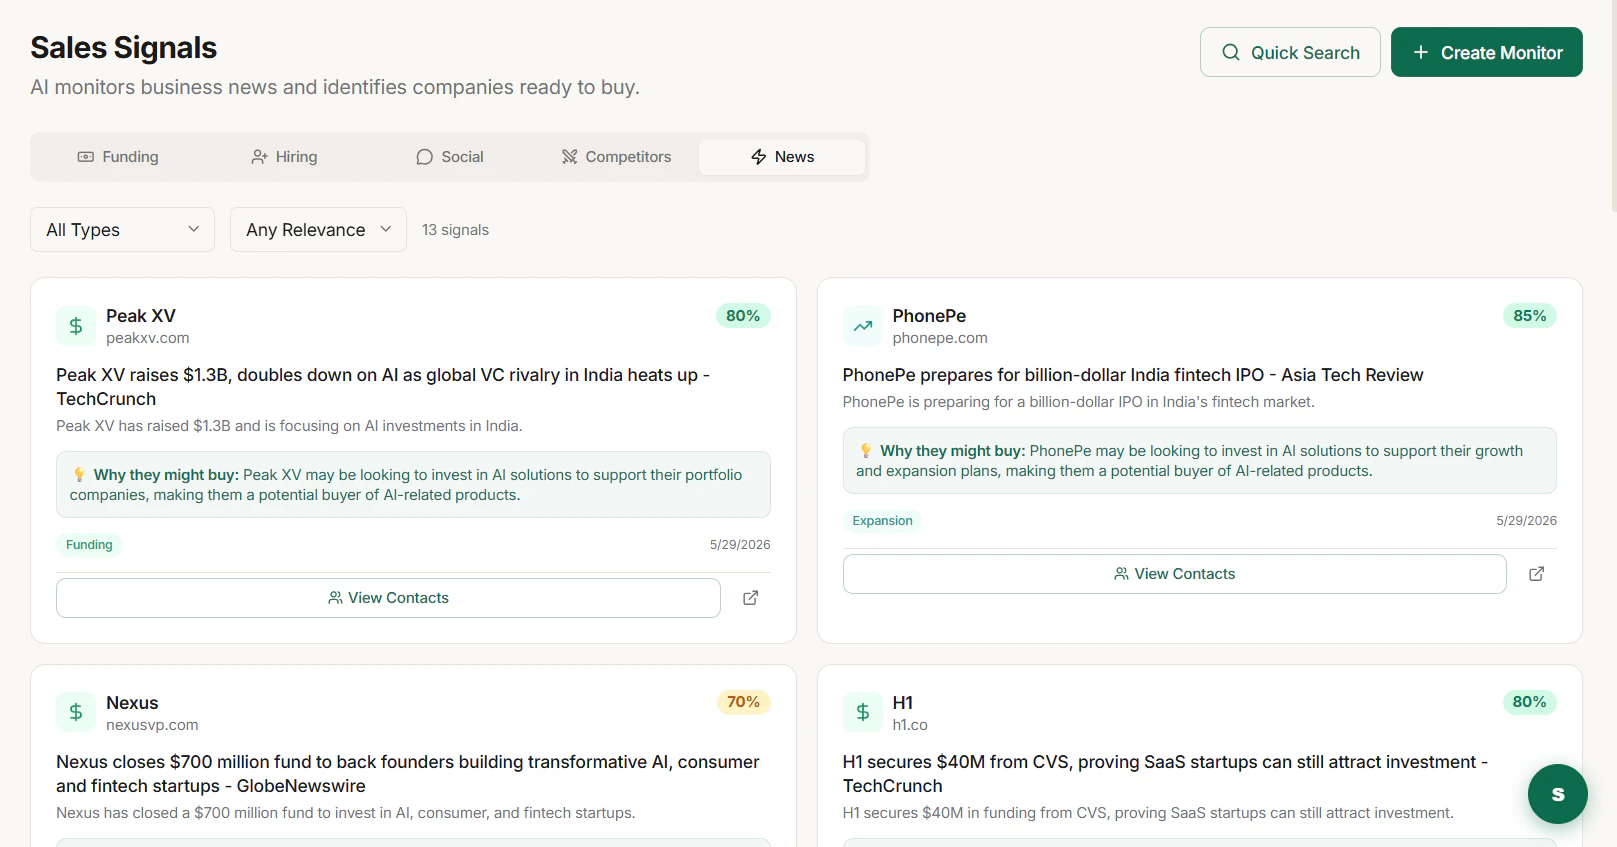
Task: Click the 5/29/2026 date on Peak XV card
Action: (740, 545)
